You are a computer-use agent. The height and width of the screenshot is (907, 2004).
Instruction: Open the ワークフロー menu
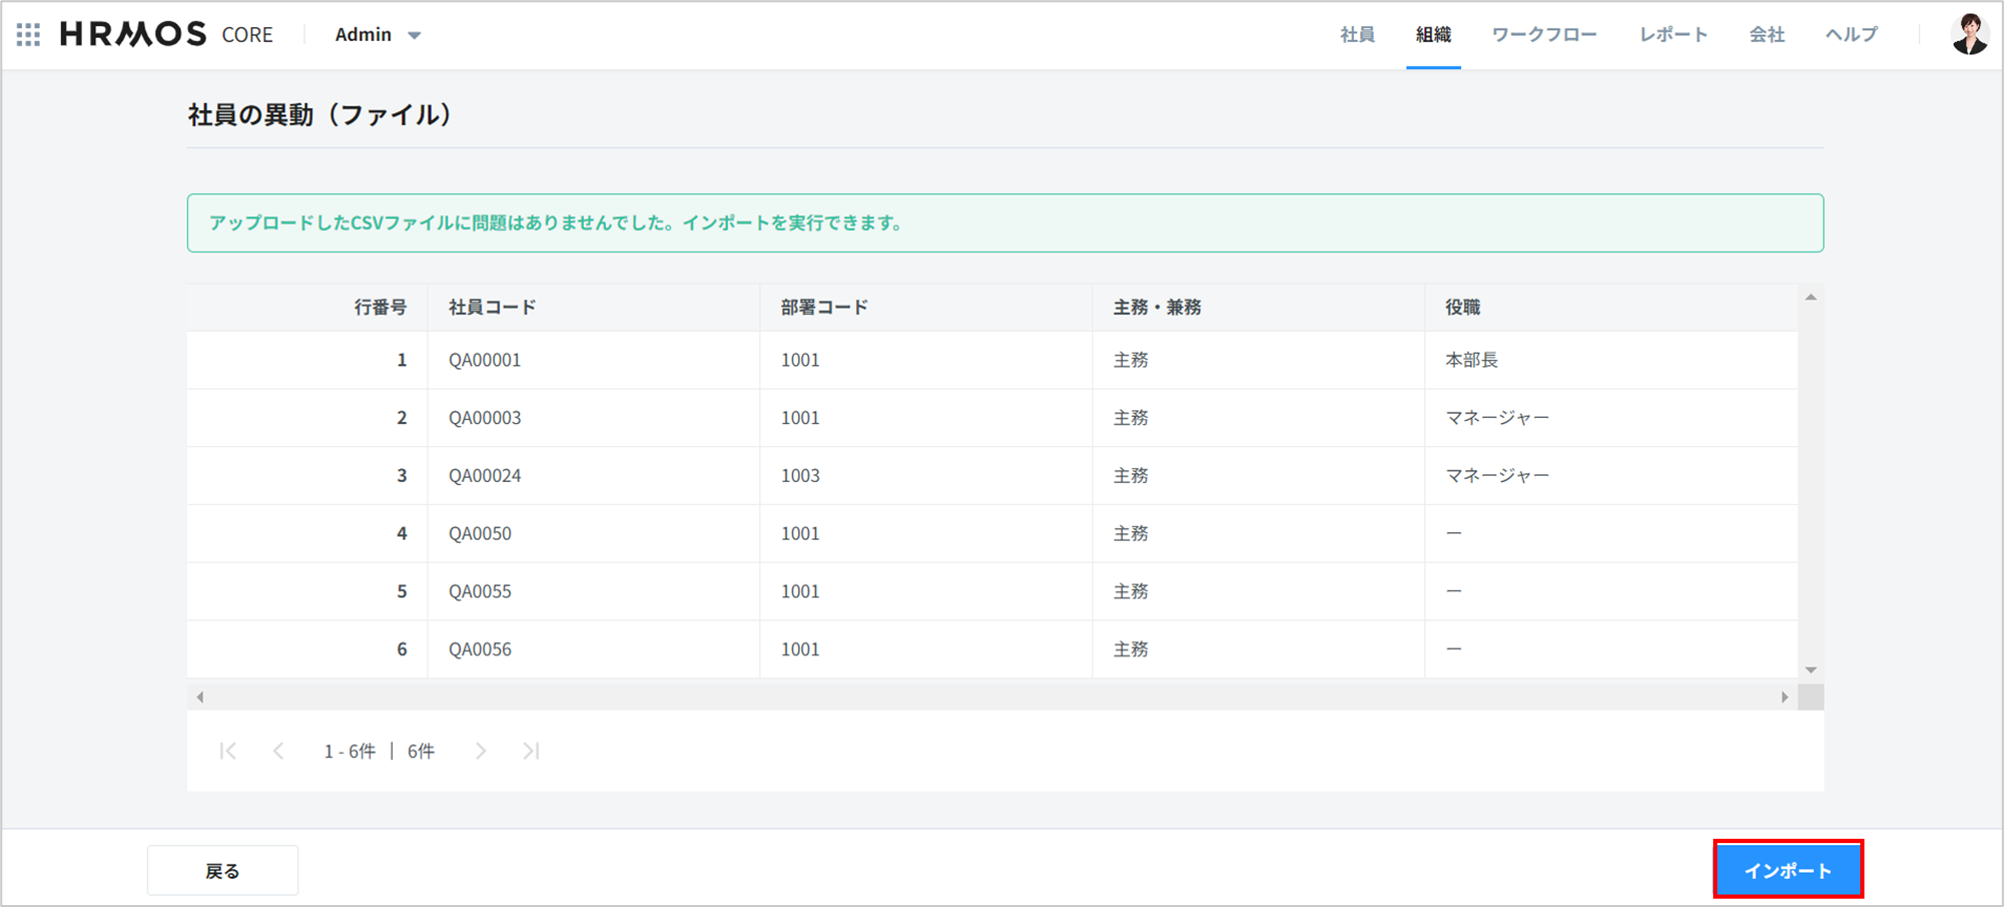(x=1544, y=35)
